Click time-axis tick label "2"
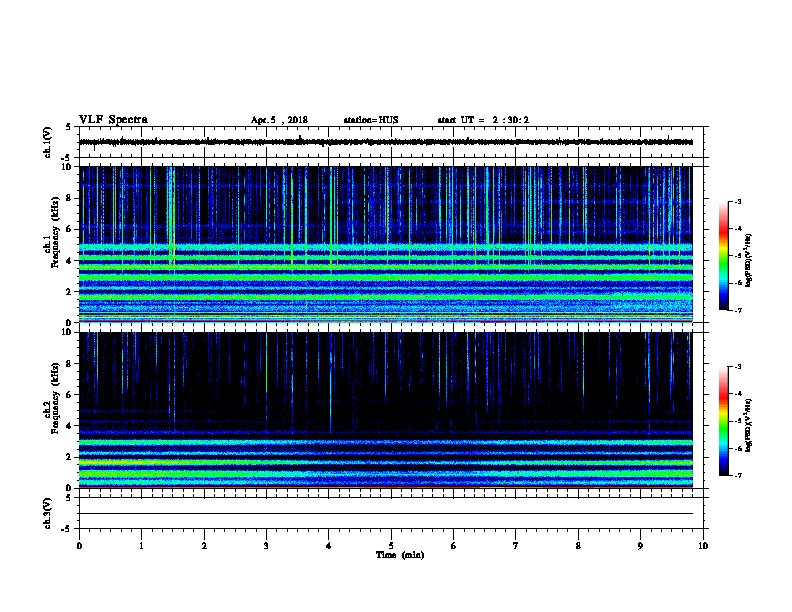 pyautogui.click(x=204, y=545)
